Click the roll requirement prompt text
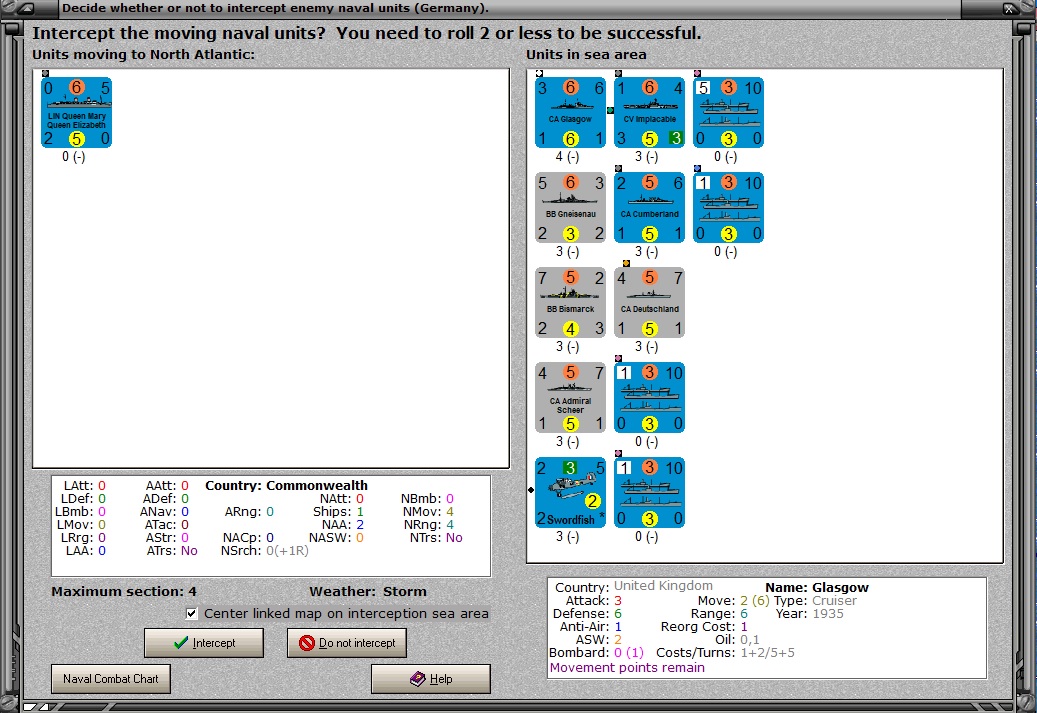 (x=366, y=33)
